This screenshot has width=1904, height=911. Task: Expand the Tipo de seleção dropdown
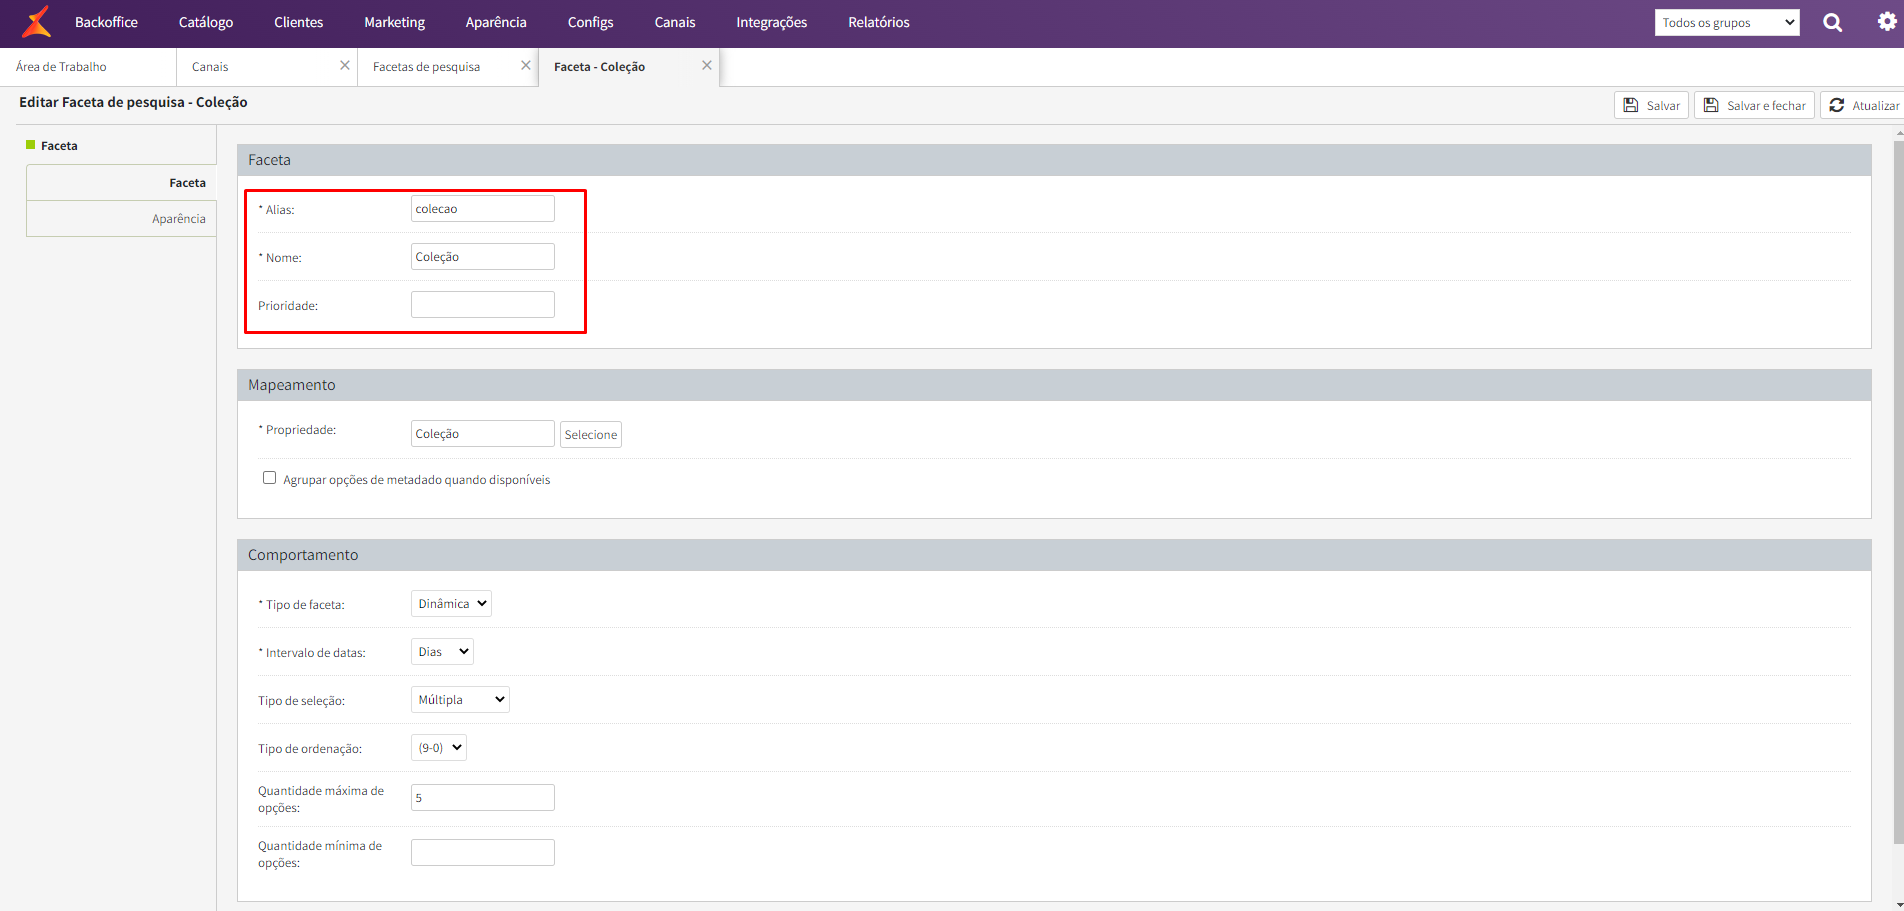[x=460, y=700]
